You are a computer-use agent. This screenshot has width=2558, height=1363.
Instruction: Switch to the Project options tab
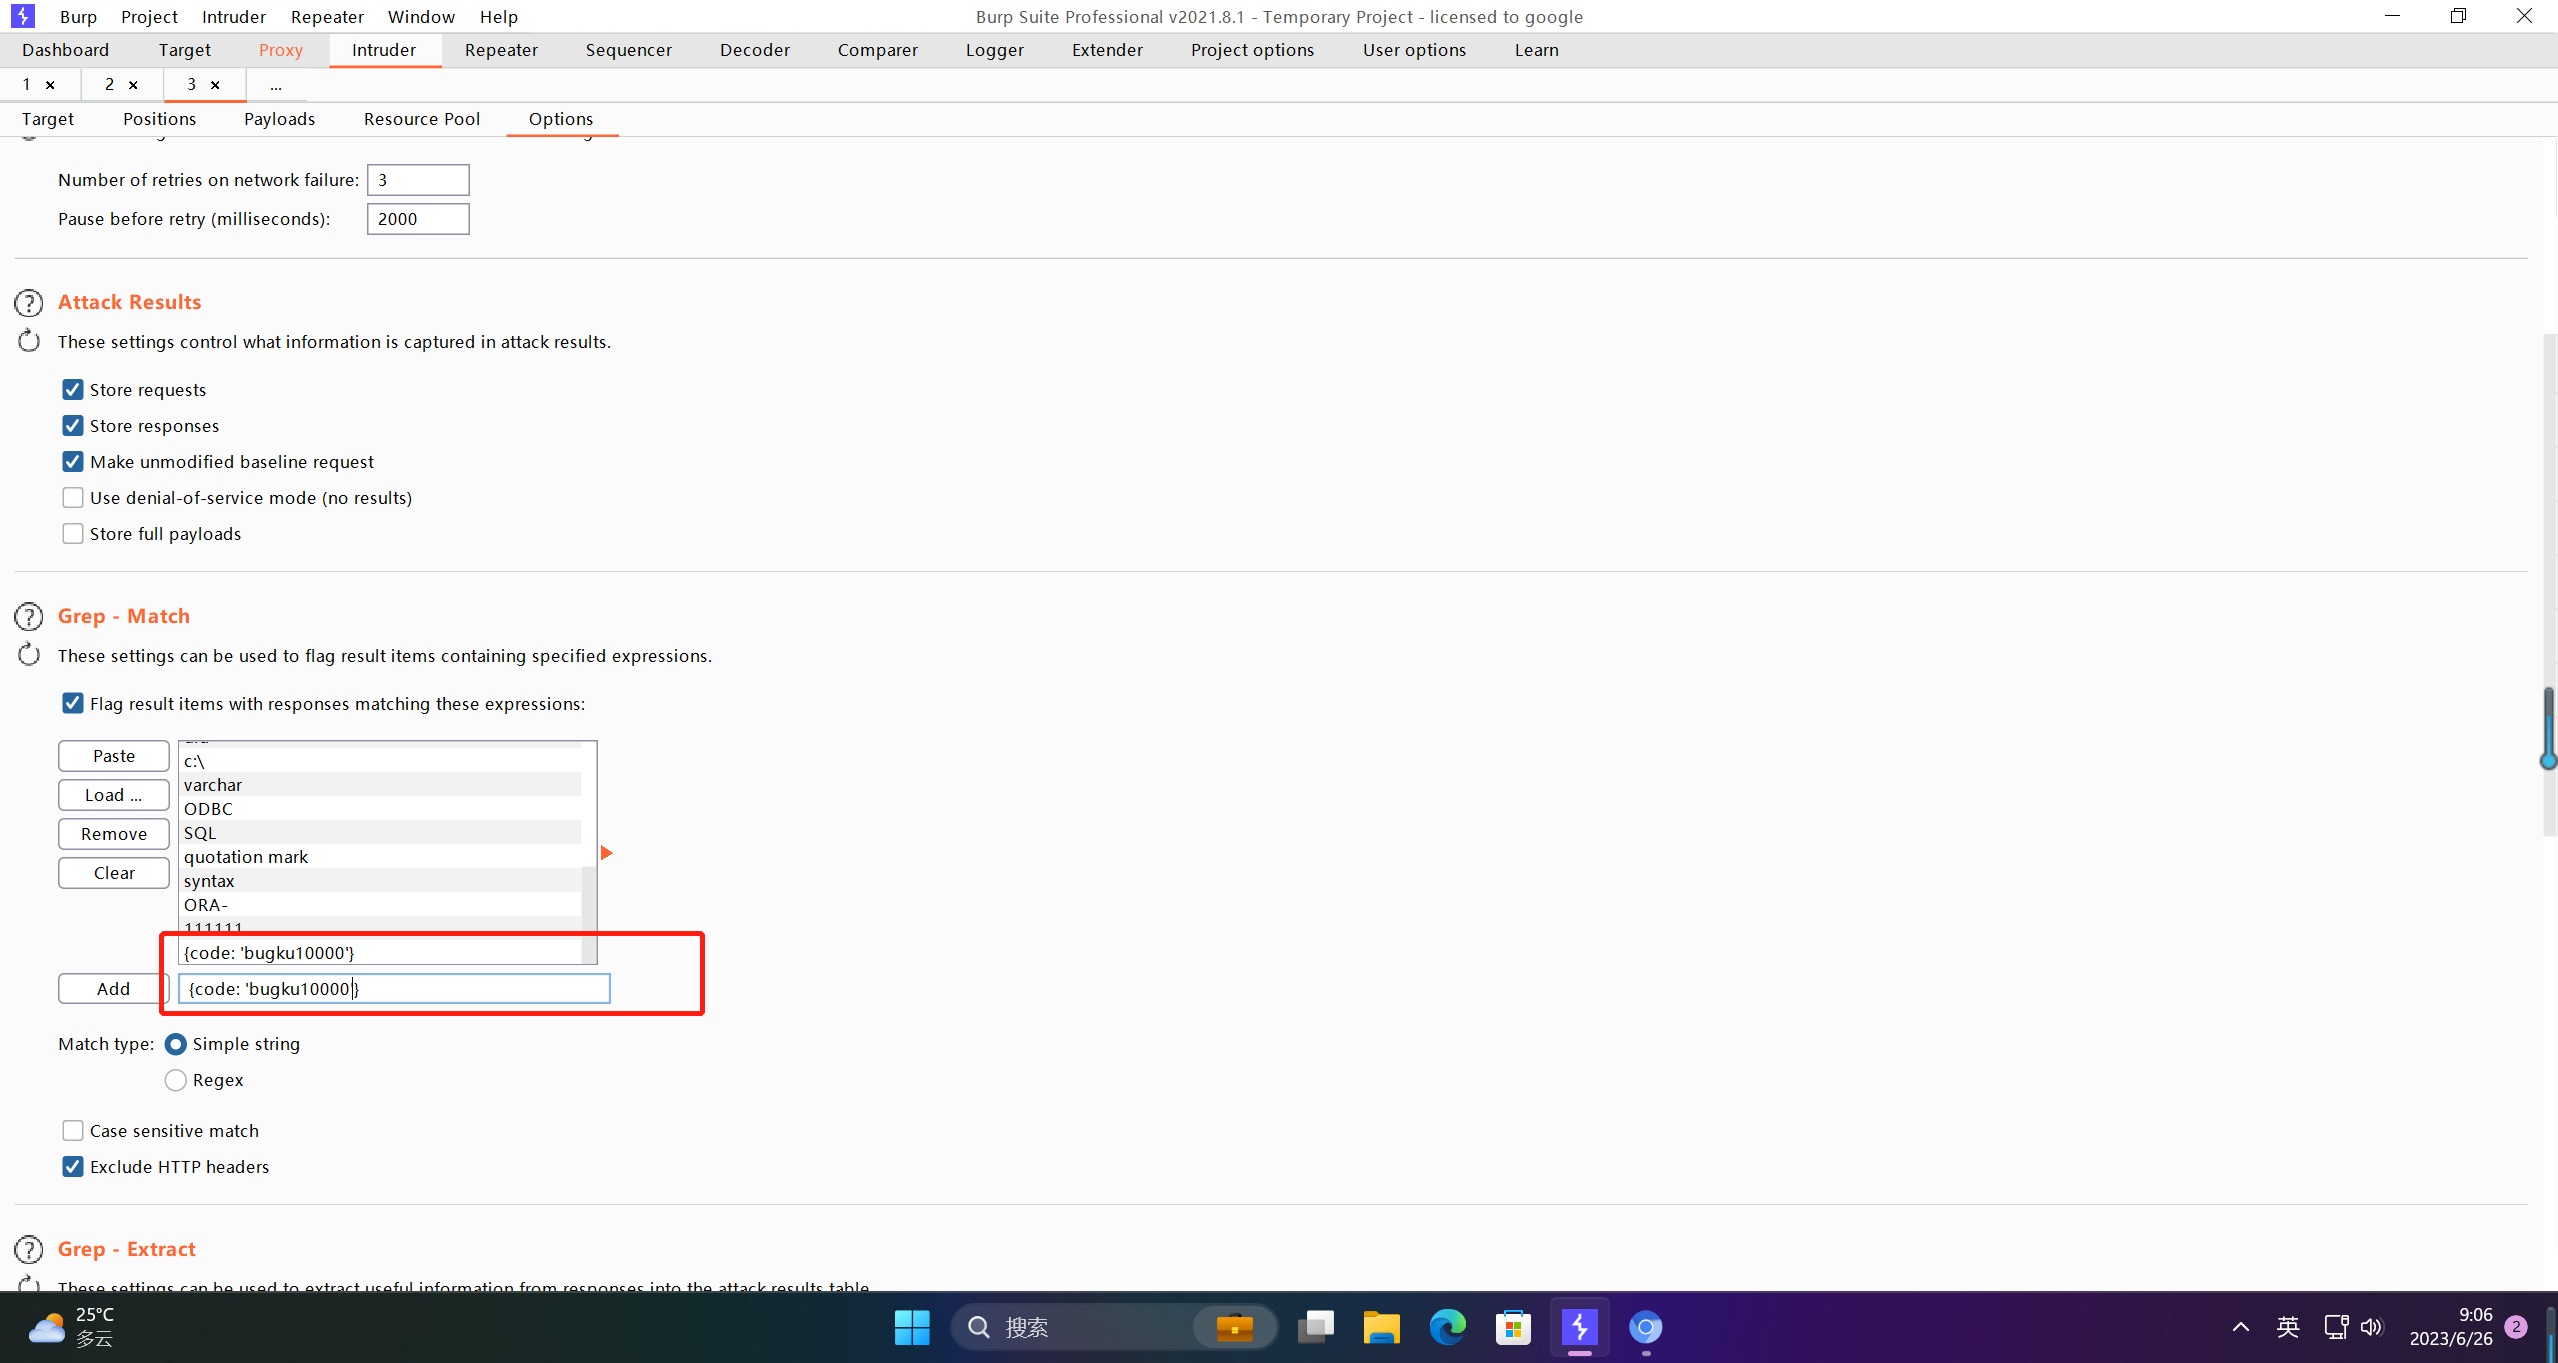point(1252,50)
